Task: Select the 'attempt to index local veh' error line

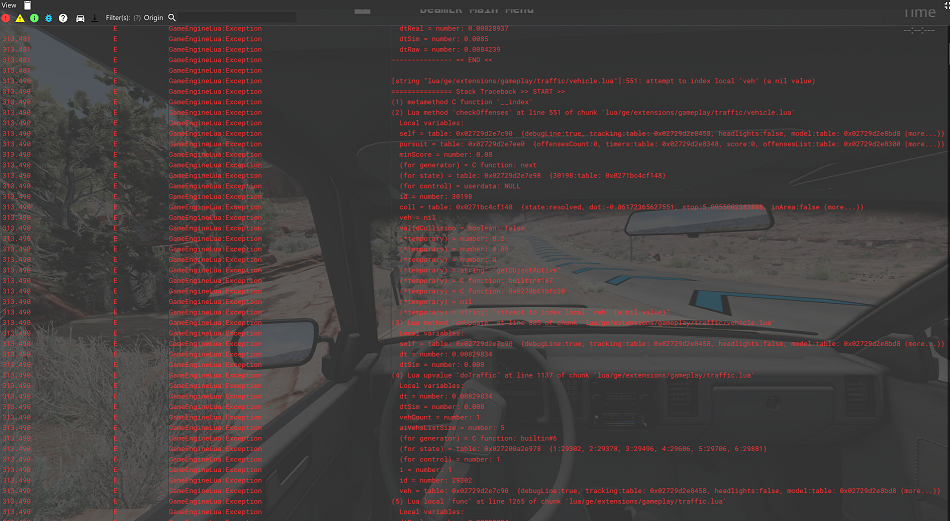Action: click(x=603, y=81)
